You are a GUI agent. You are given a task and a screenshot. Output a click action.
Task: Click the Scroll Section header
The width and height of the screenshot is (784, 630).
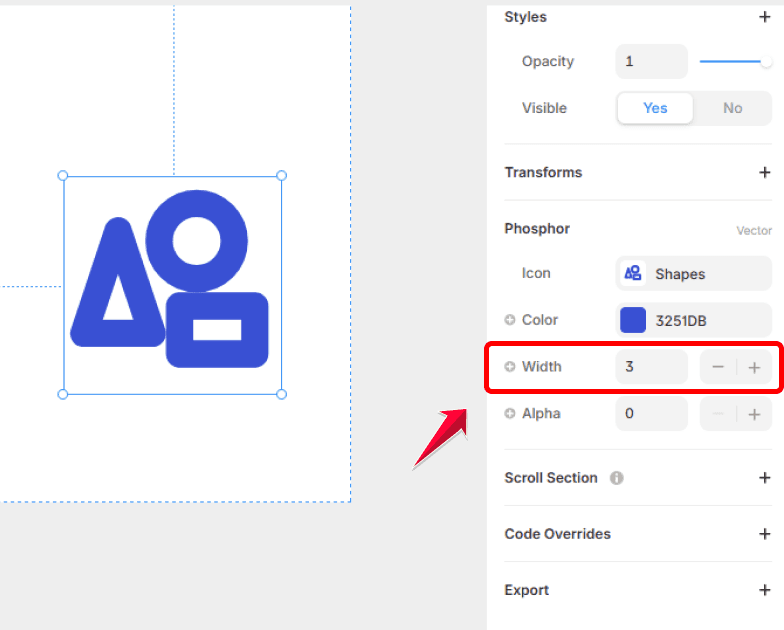point(551,478)
